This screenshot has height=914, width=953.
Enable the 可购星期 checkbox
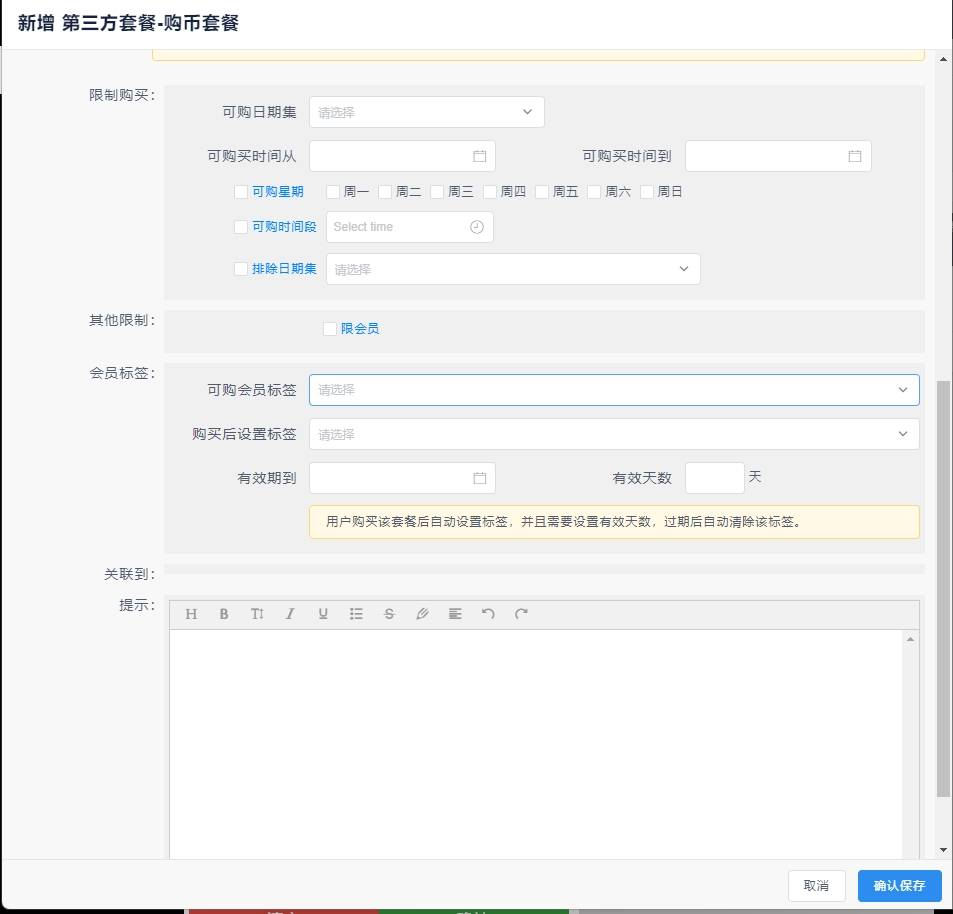pos(241,192)
